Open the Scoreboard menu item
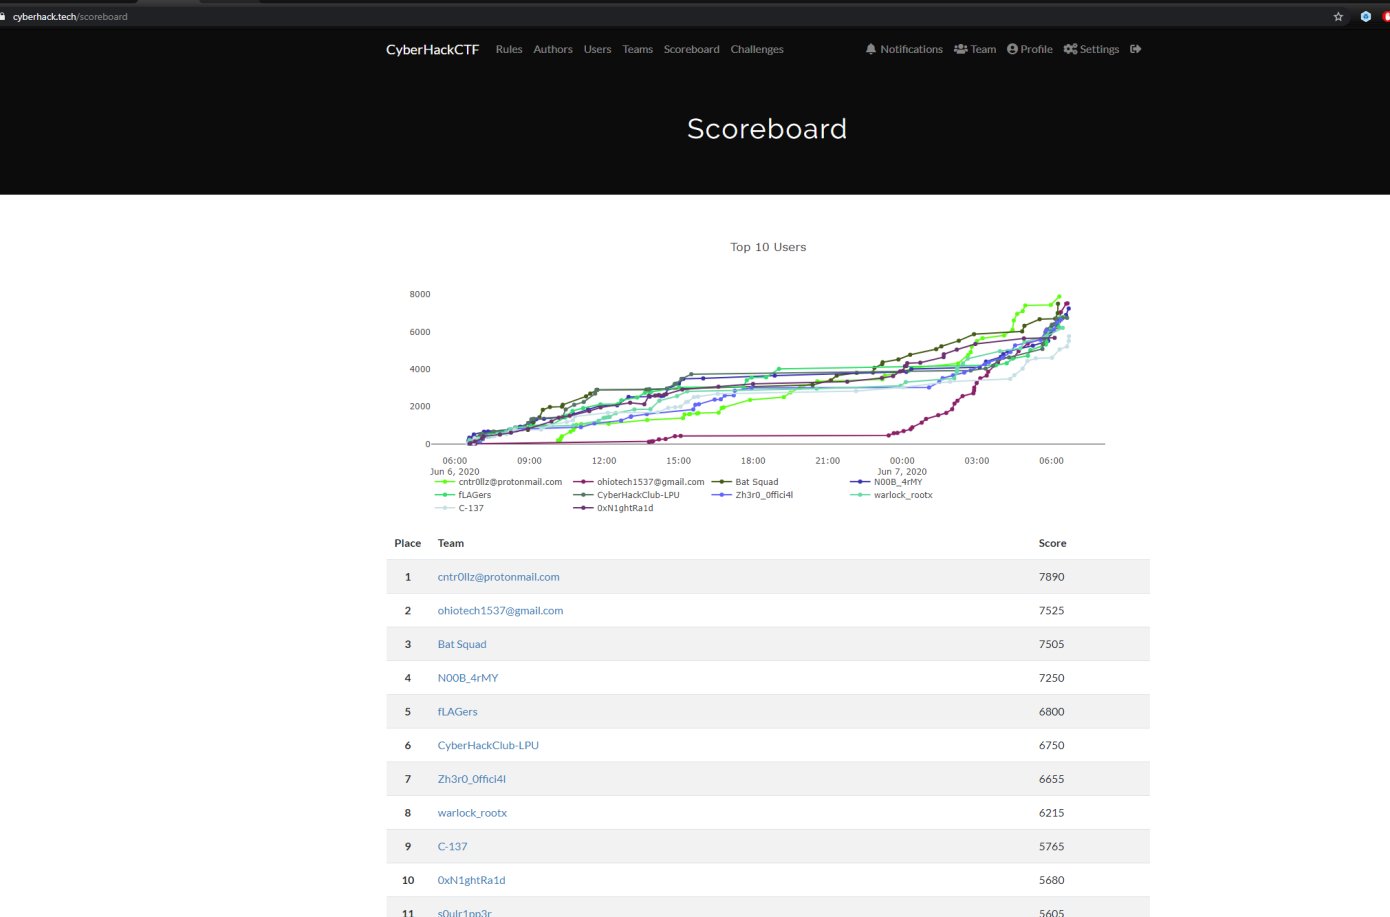1390x917 pixels. tap(691, 49)
